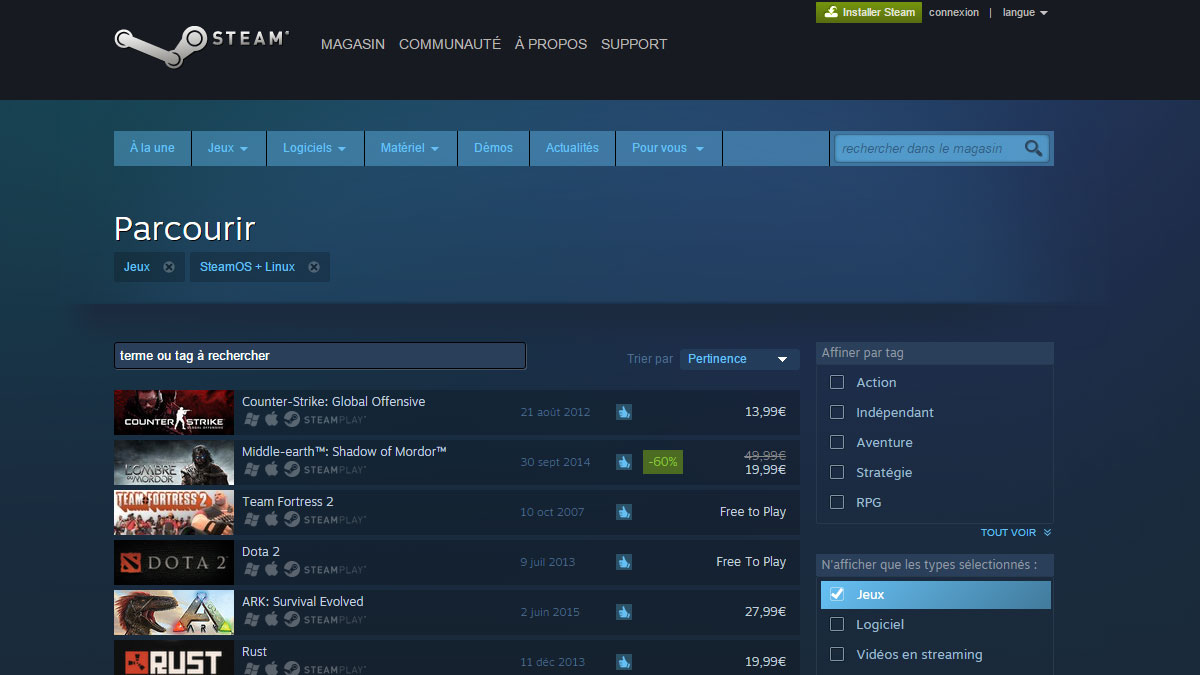
Task: Click the Apple icon in the Team Fortress 2 row
Action: point(271,519)
